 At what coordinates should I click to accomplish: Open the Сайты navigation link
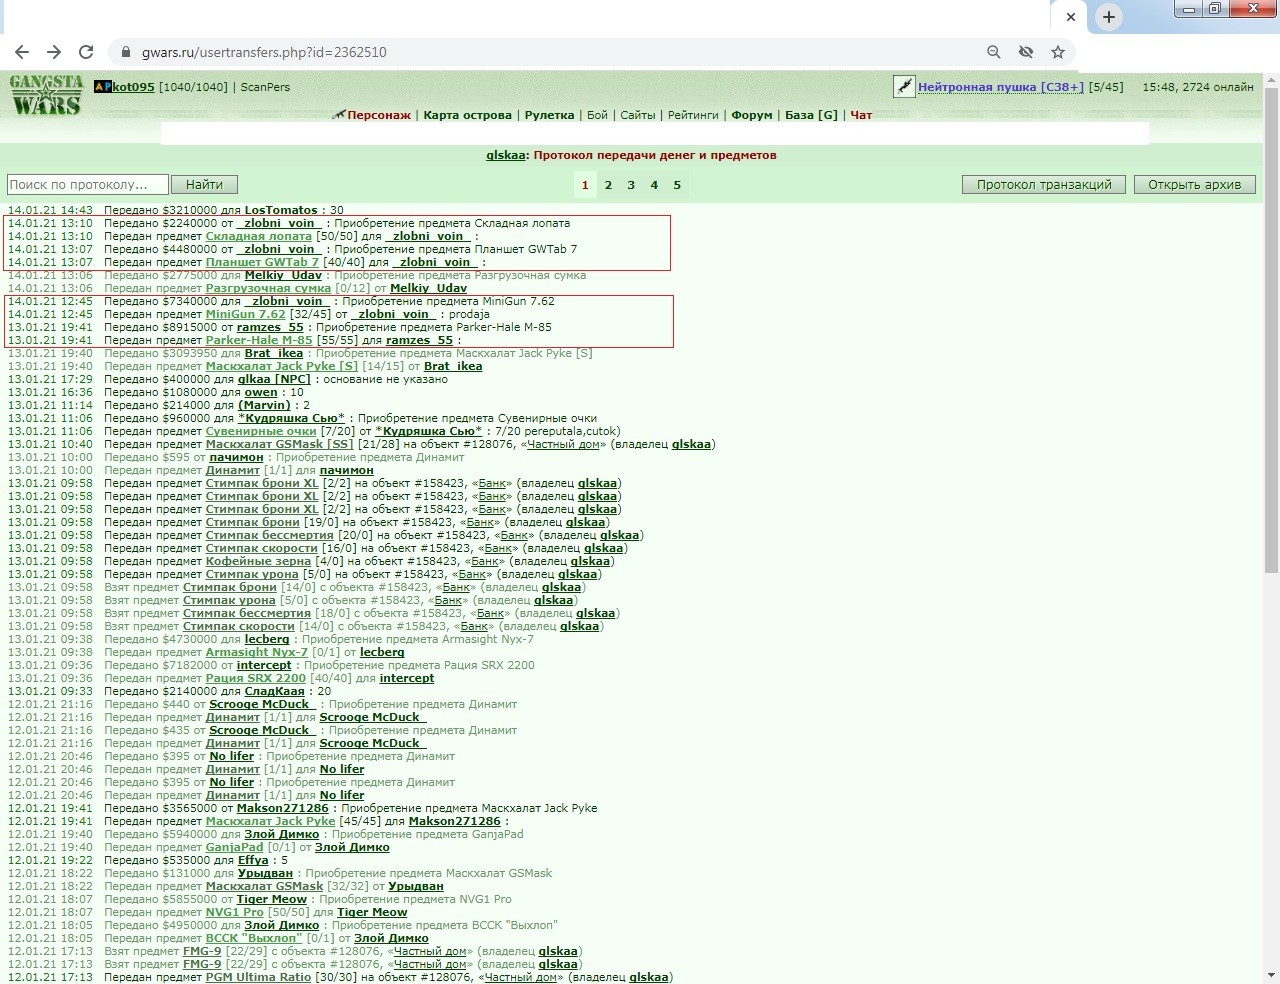[x=638, y=115]
